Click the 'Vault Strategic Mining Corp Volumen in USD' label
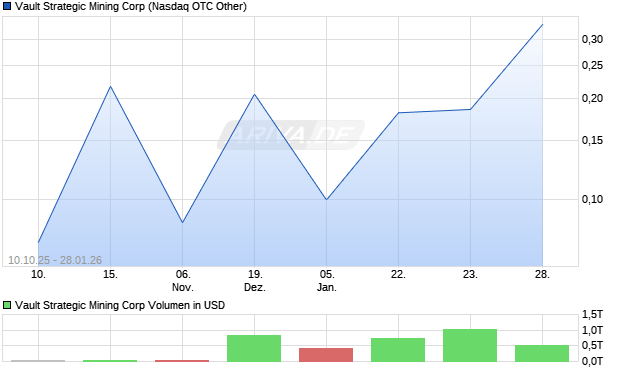This screenshot has height=371, width=620. click(120, 305)
